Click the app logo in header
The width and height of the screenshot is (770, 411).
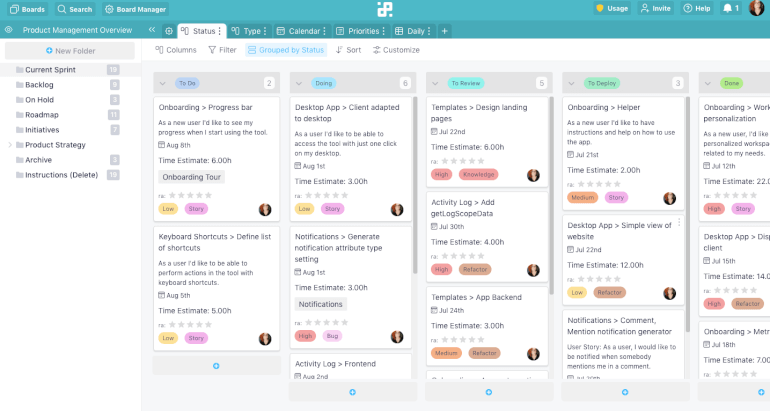pos(385,9)
